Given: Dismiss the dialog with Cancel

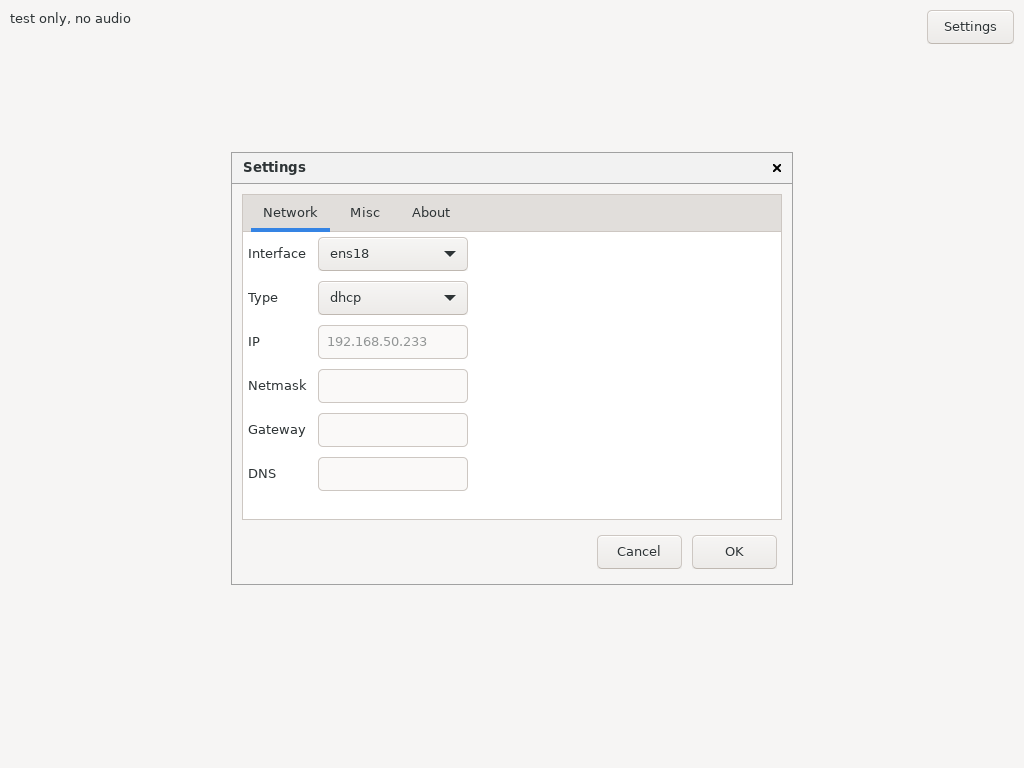Looking at the screenshot, I should 639,551.
